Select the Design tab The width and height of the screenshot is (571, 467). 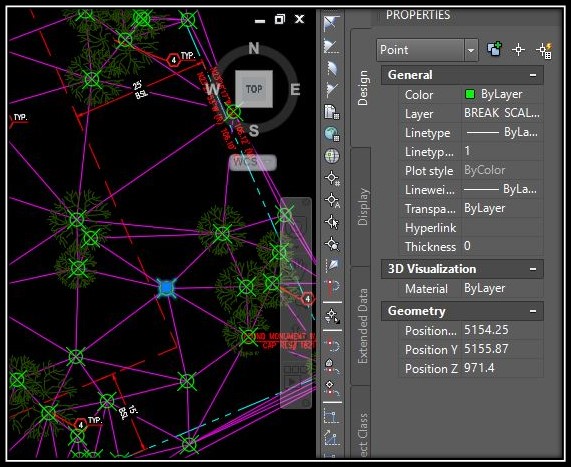pyautogui.click(x=362, y=88)
